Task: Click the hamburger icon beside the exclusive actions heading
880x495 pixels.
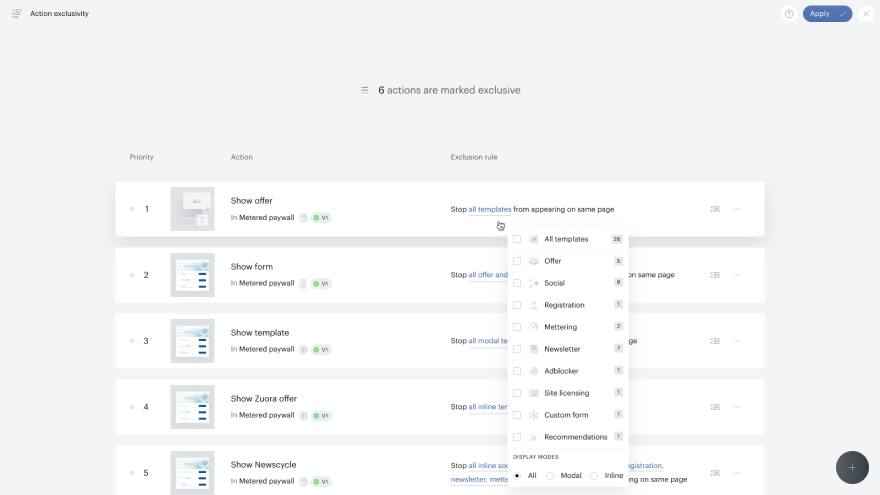Action: tap(364, 90)
